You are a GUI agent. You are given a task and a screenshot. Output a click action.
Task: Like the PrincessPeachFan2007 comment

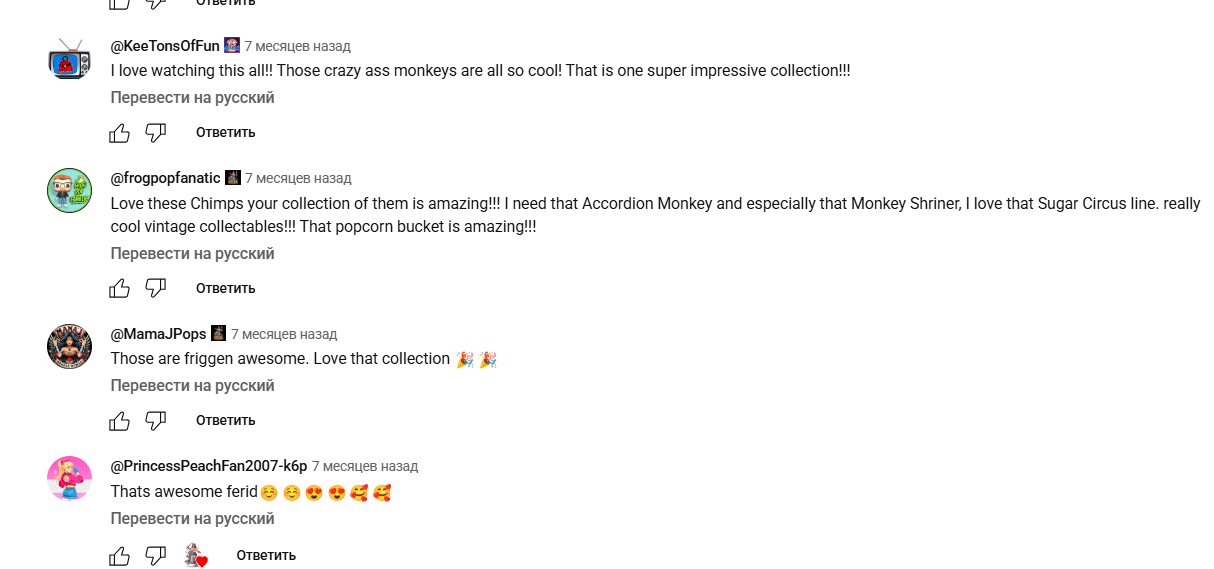(x=120, y=555)
